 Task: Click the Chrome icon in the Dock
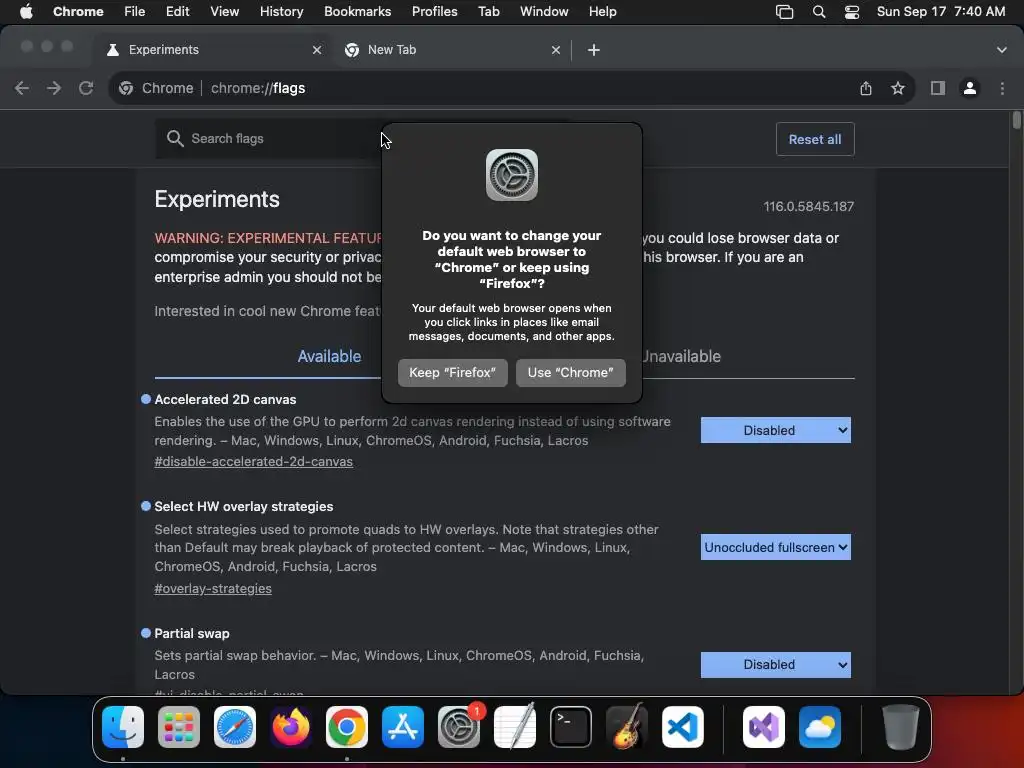[347, 727]
